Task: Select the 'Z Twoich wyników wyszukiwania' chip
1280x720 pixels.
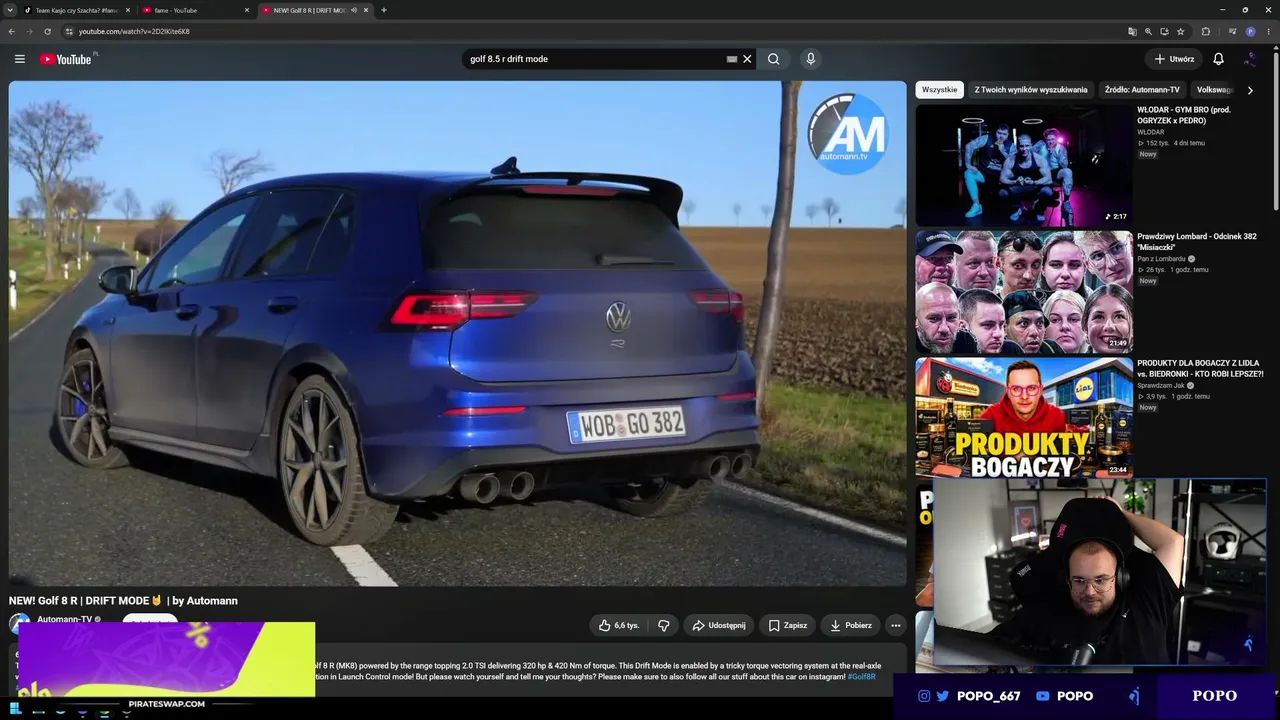Action: tap(1031, 90)
